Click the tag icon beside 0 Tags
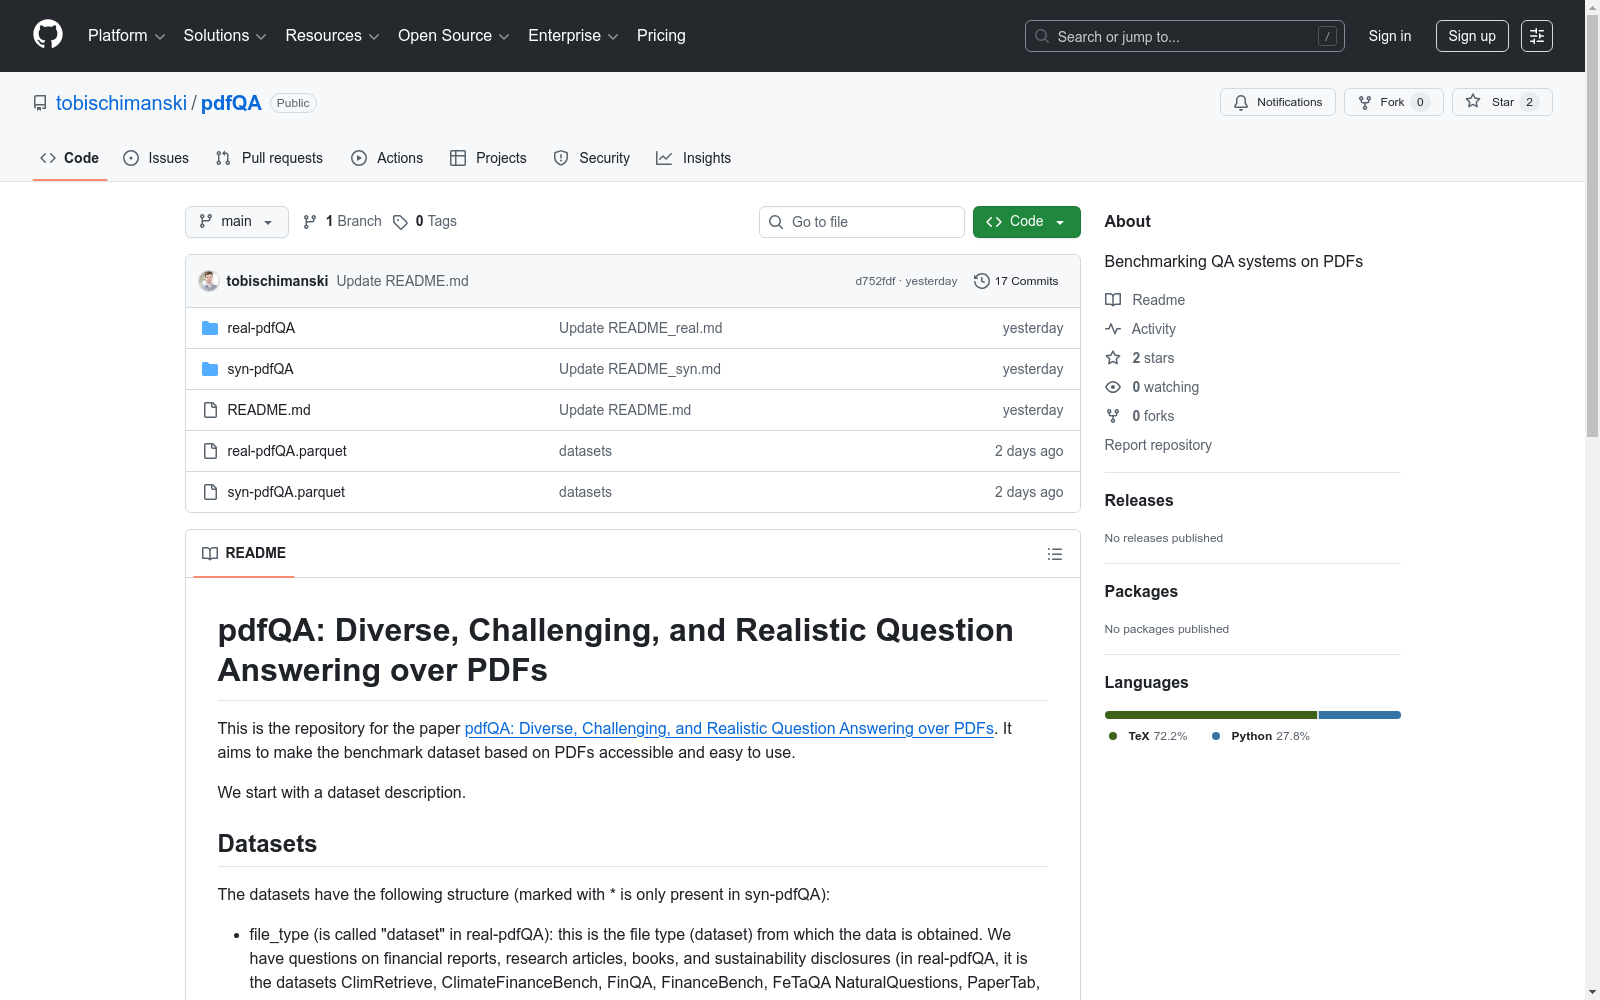1600x1000 pixels. (x=400, y=222)
